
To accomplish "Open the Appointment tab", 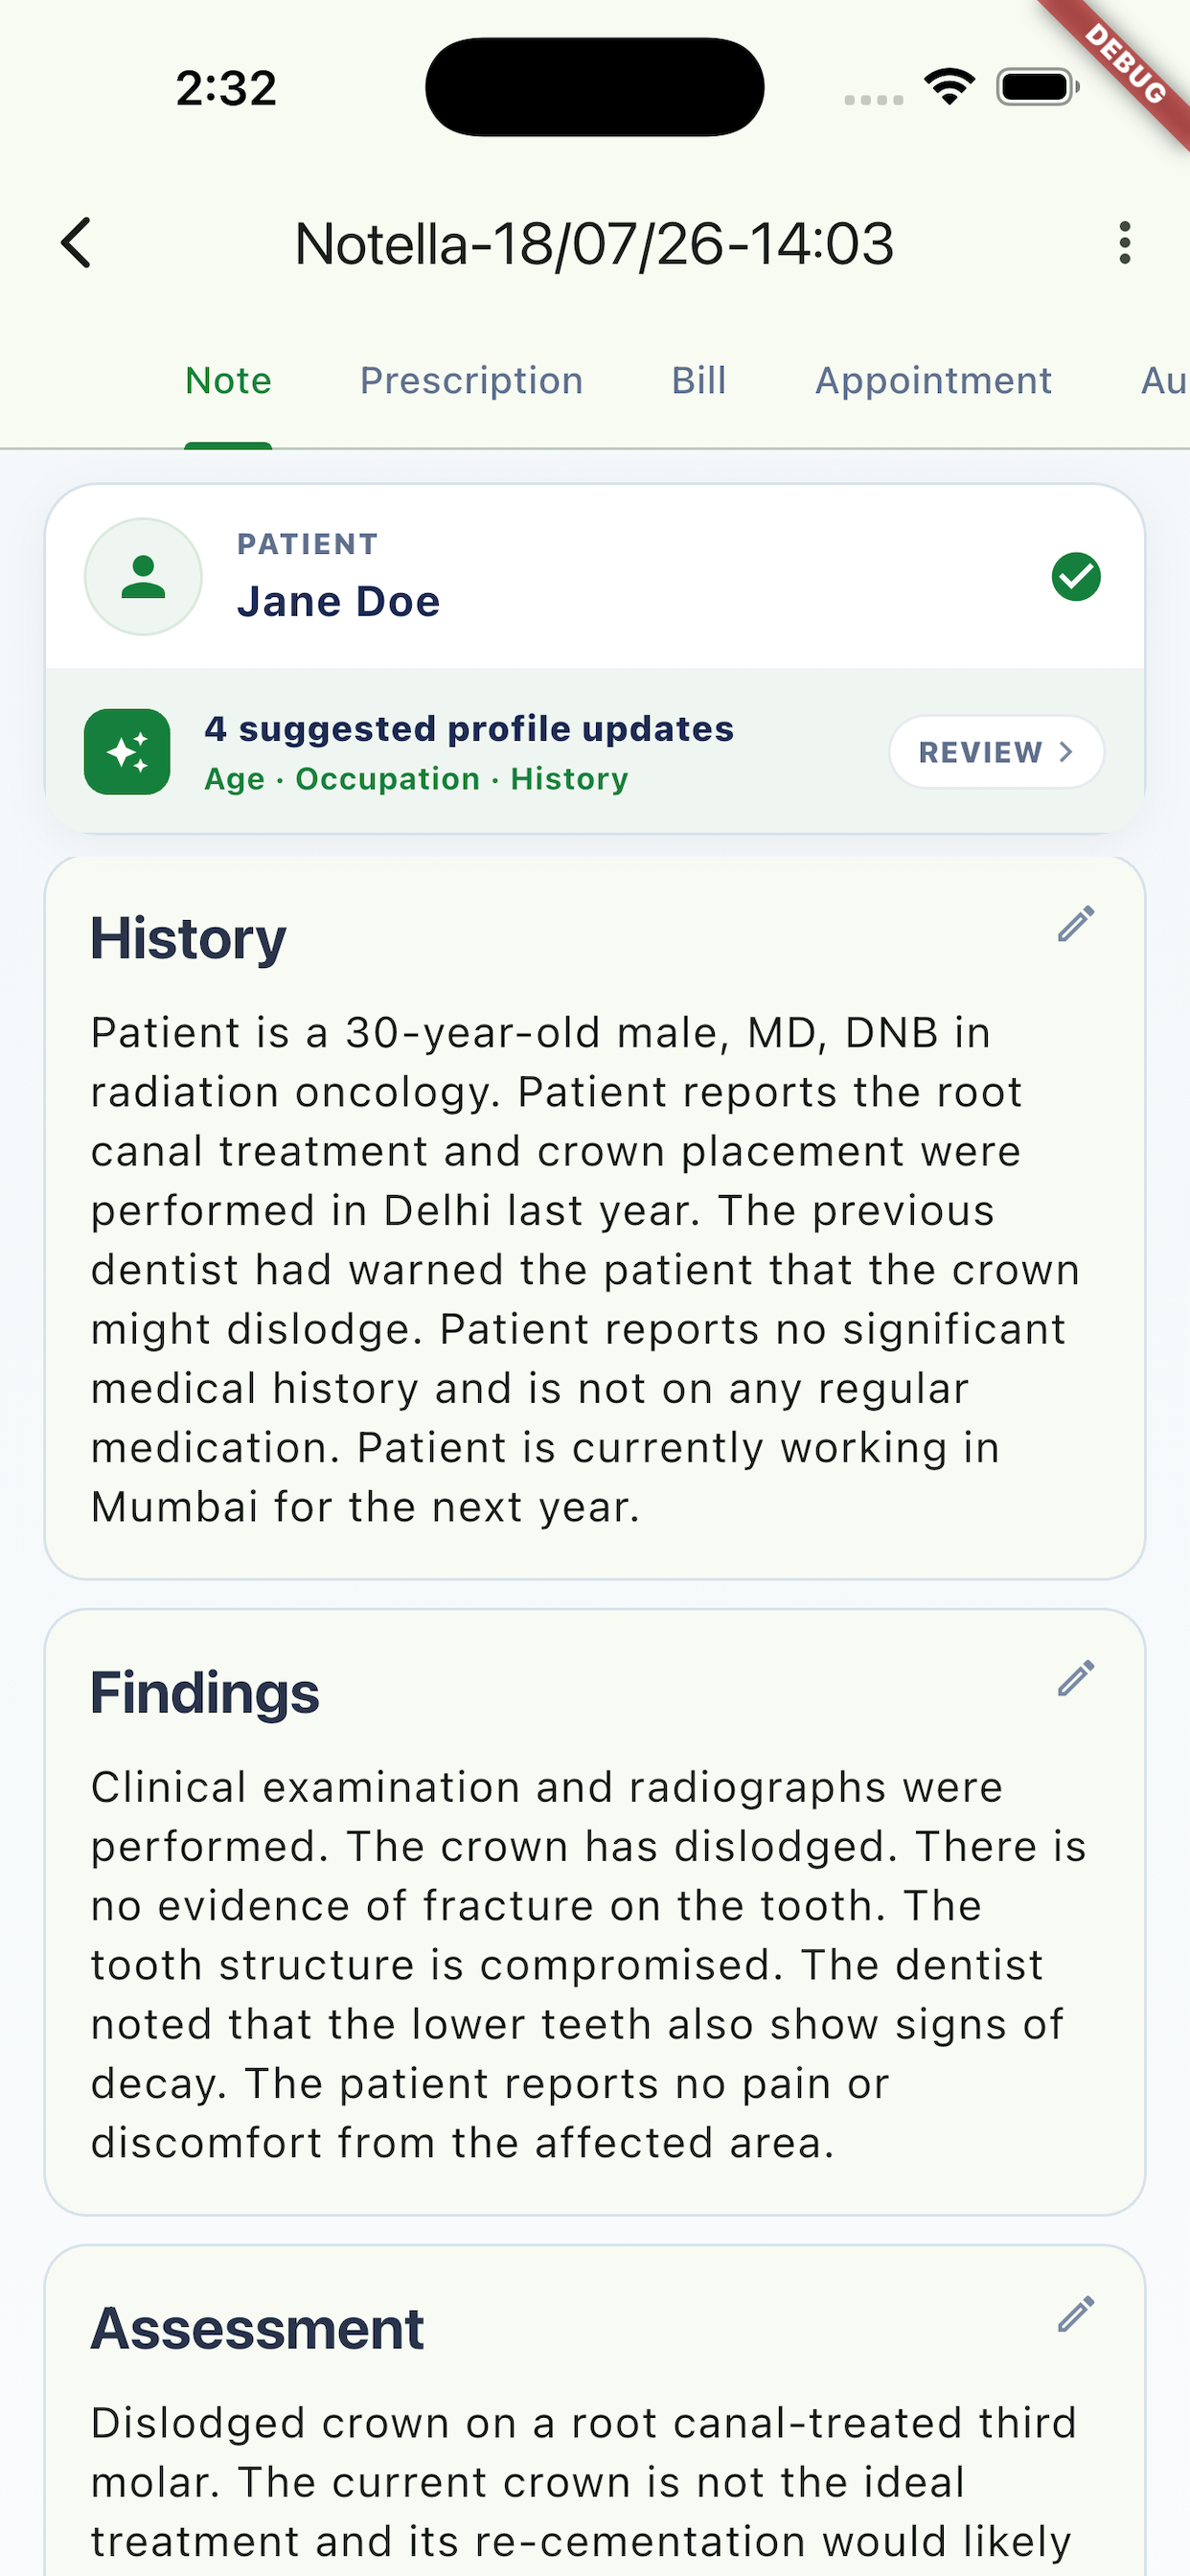I will tap(933, 381).
